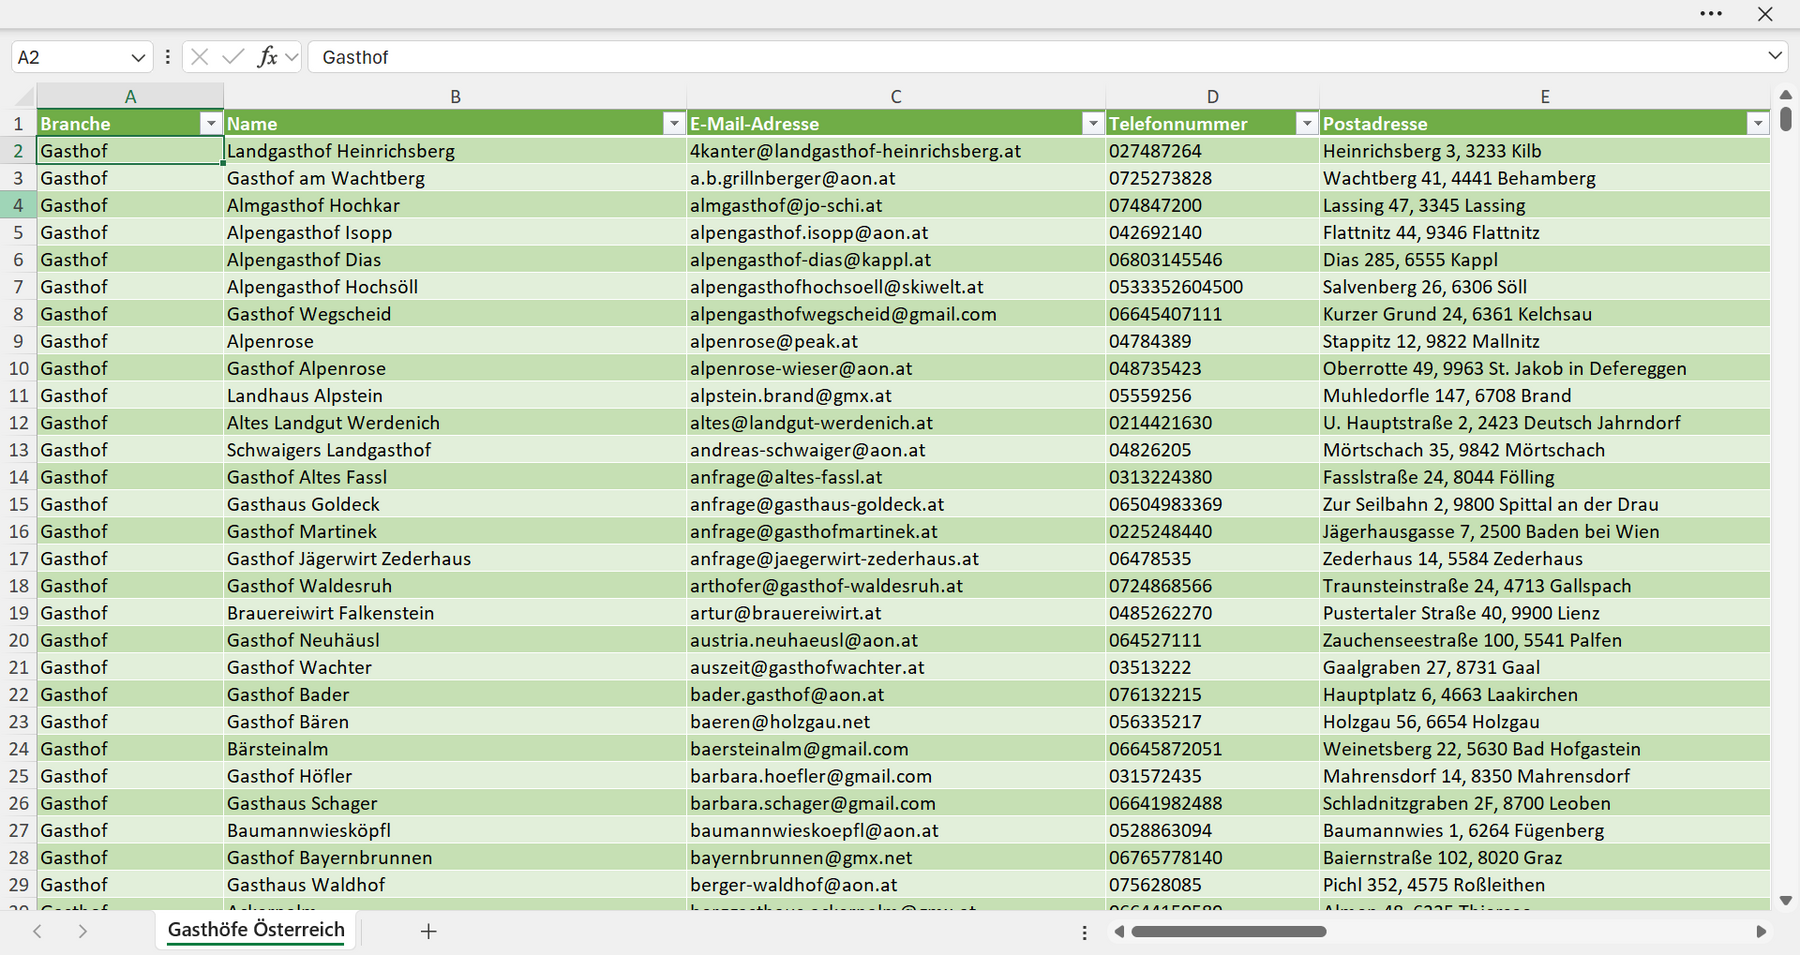This screenshot has height=955, width=1800.
Task: Click the horizontal scrollbar thumb
Action: tap(1229, 932)
